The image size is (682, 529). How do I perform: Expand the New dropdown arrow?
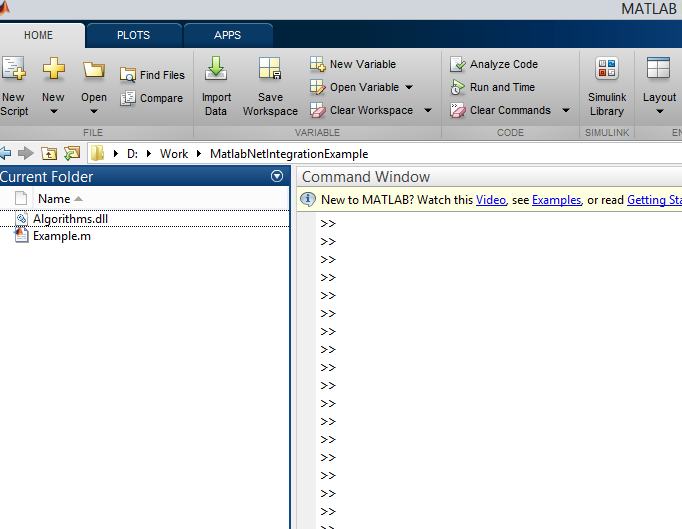[53, 111]
